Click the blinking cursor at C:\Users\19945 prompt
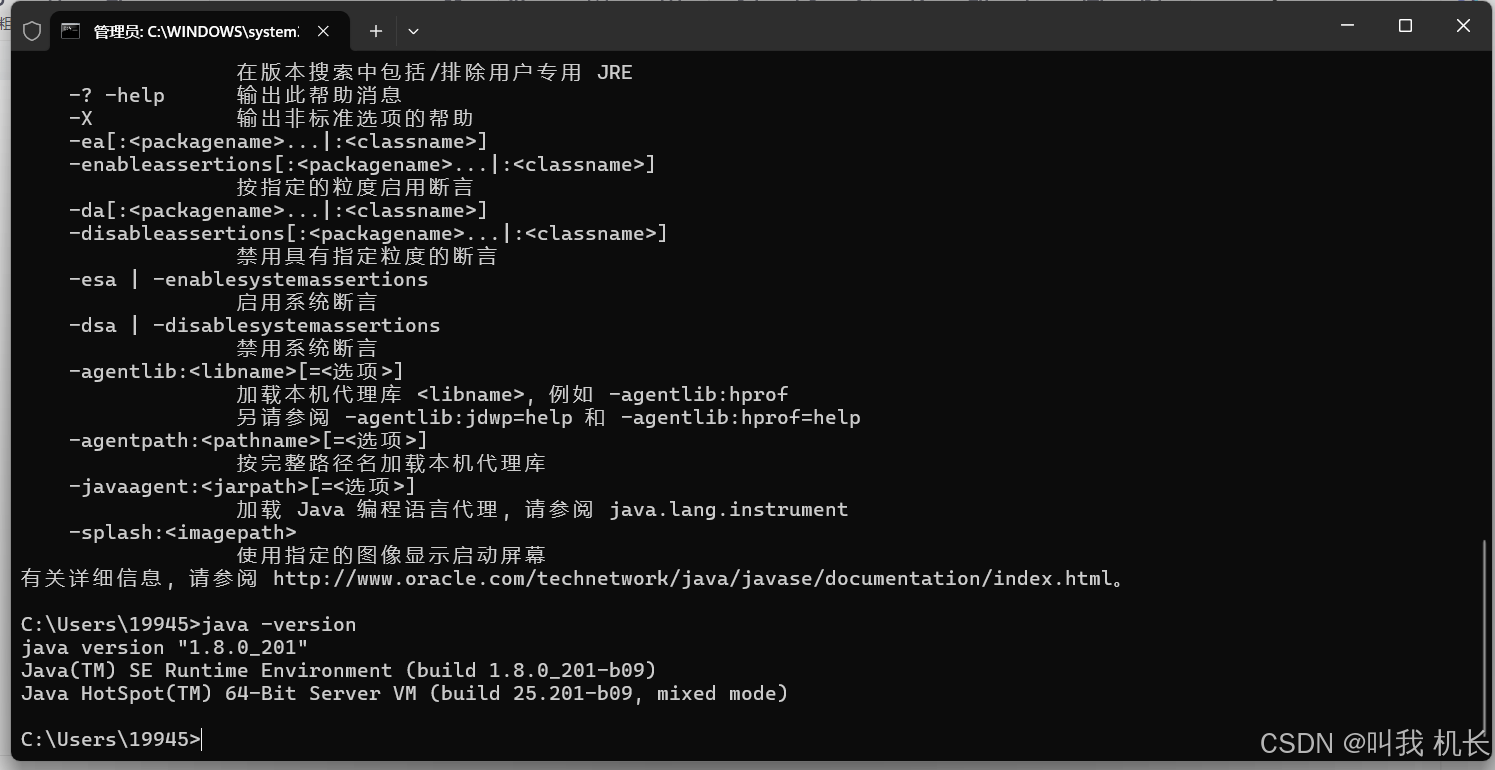Image resolution: width=1495 pixels, height=770 pixels. [x=200, y=739]
